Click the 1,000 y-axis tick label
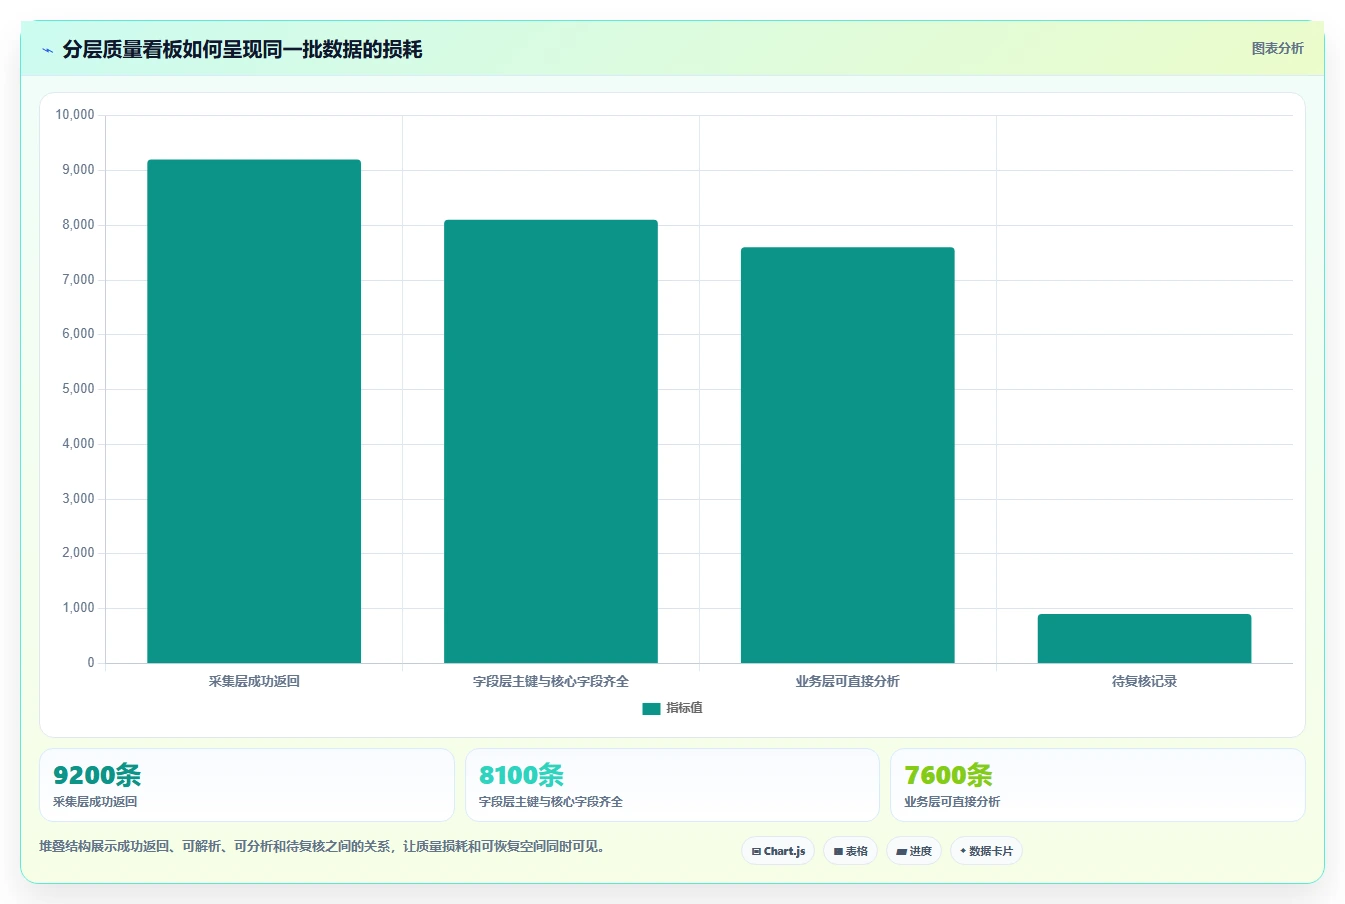The width and height of the screenshot is (1345, 904). (x=78, y=608)
